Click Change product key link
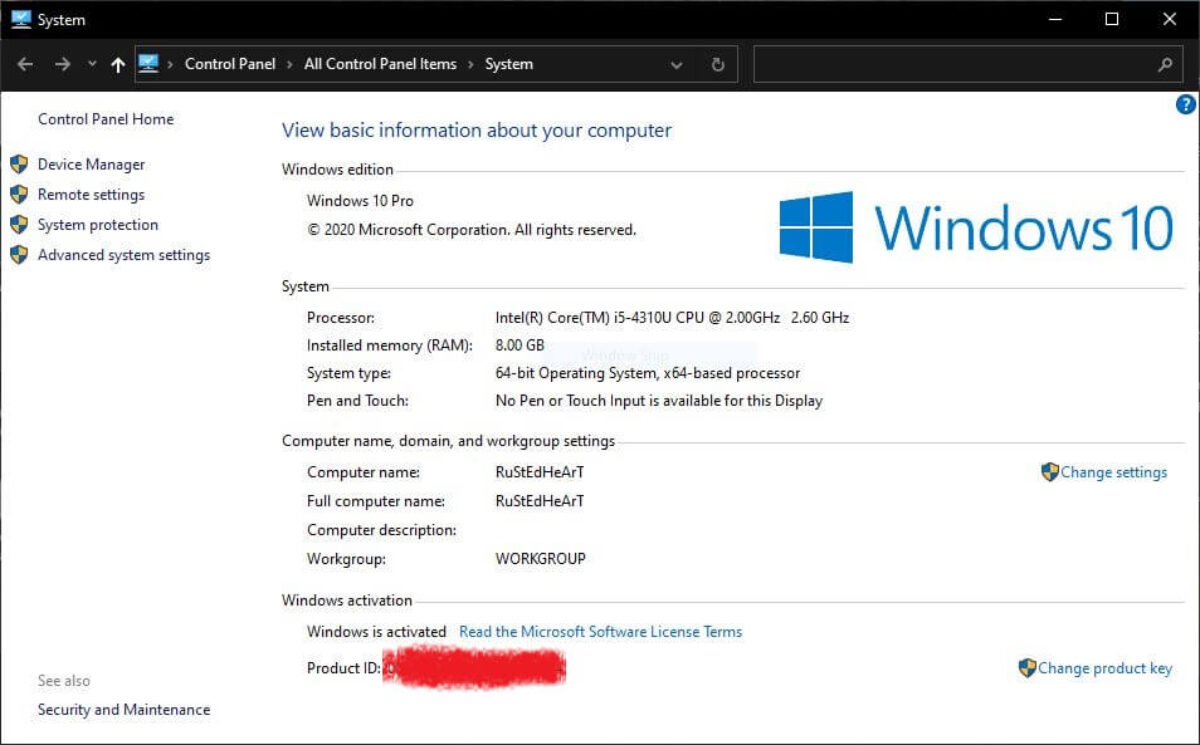 click(1105, 668)
